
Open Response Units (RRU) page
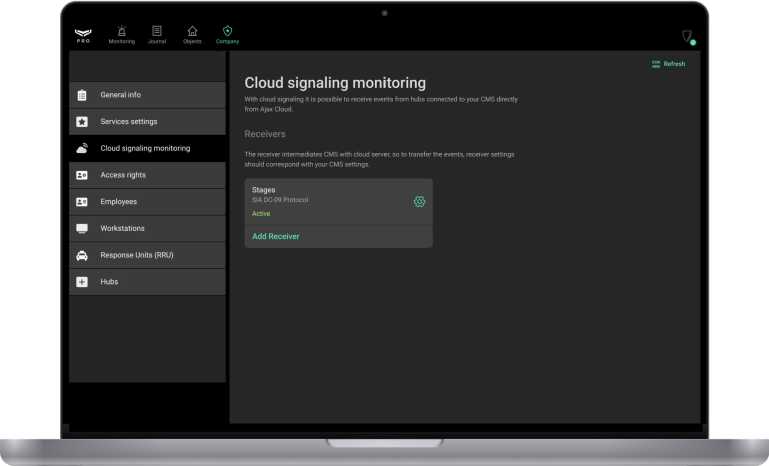[x=136, y=255]
